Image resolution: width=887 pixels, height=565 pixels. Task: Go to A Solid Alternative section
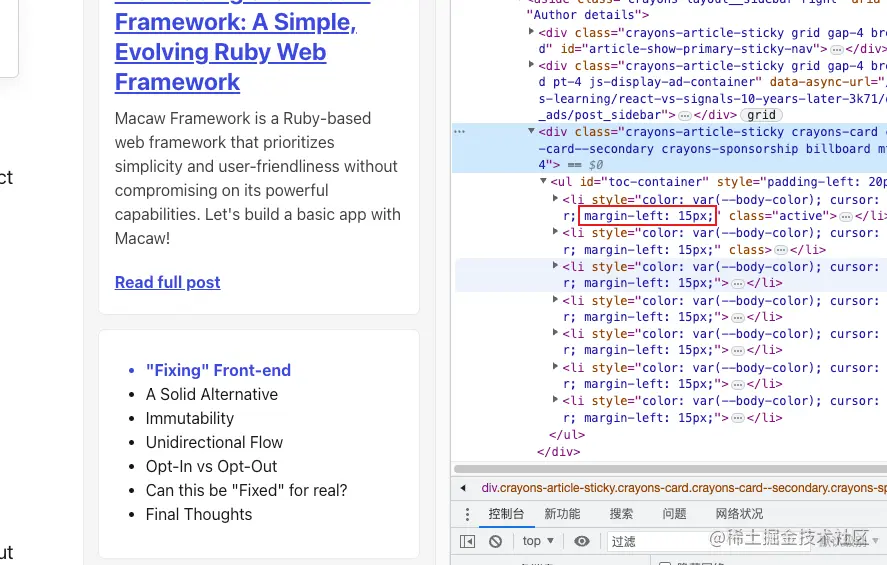(x=212, y=394)
